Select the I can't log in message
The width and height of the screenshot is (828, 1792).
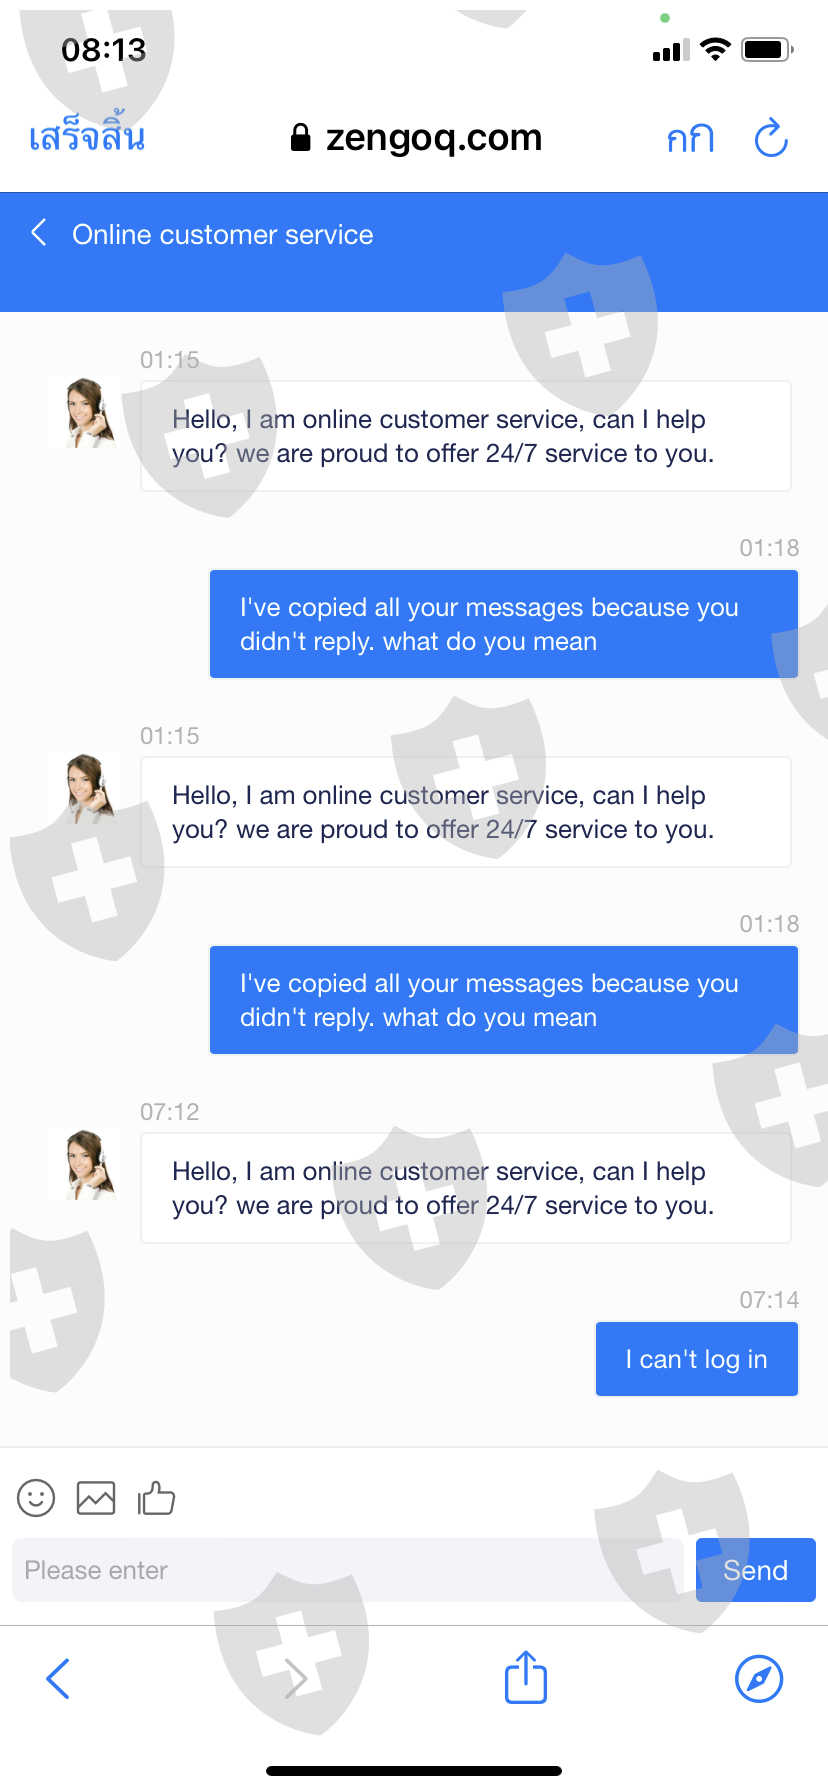pos(697,1359)
